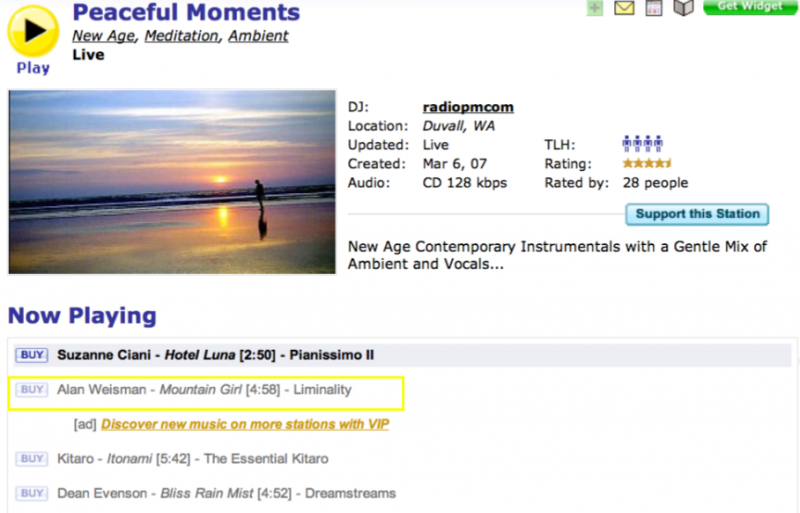Open the Meditation genre link
Image resolution: width=800 pixels, height=513 pixels.
182,36
